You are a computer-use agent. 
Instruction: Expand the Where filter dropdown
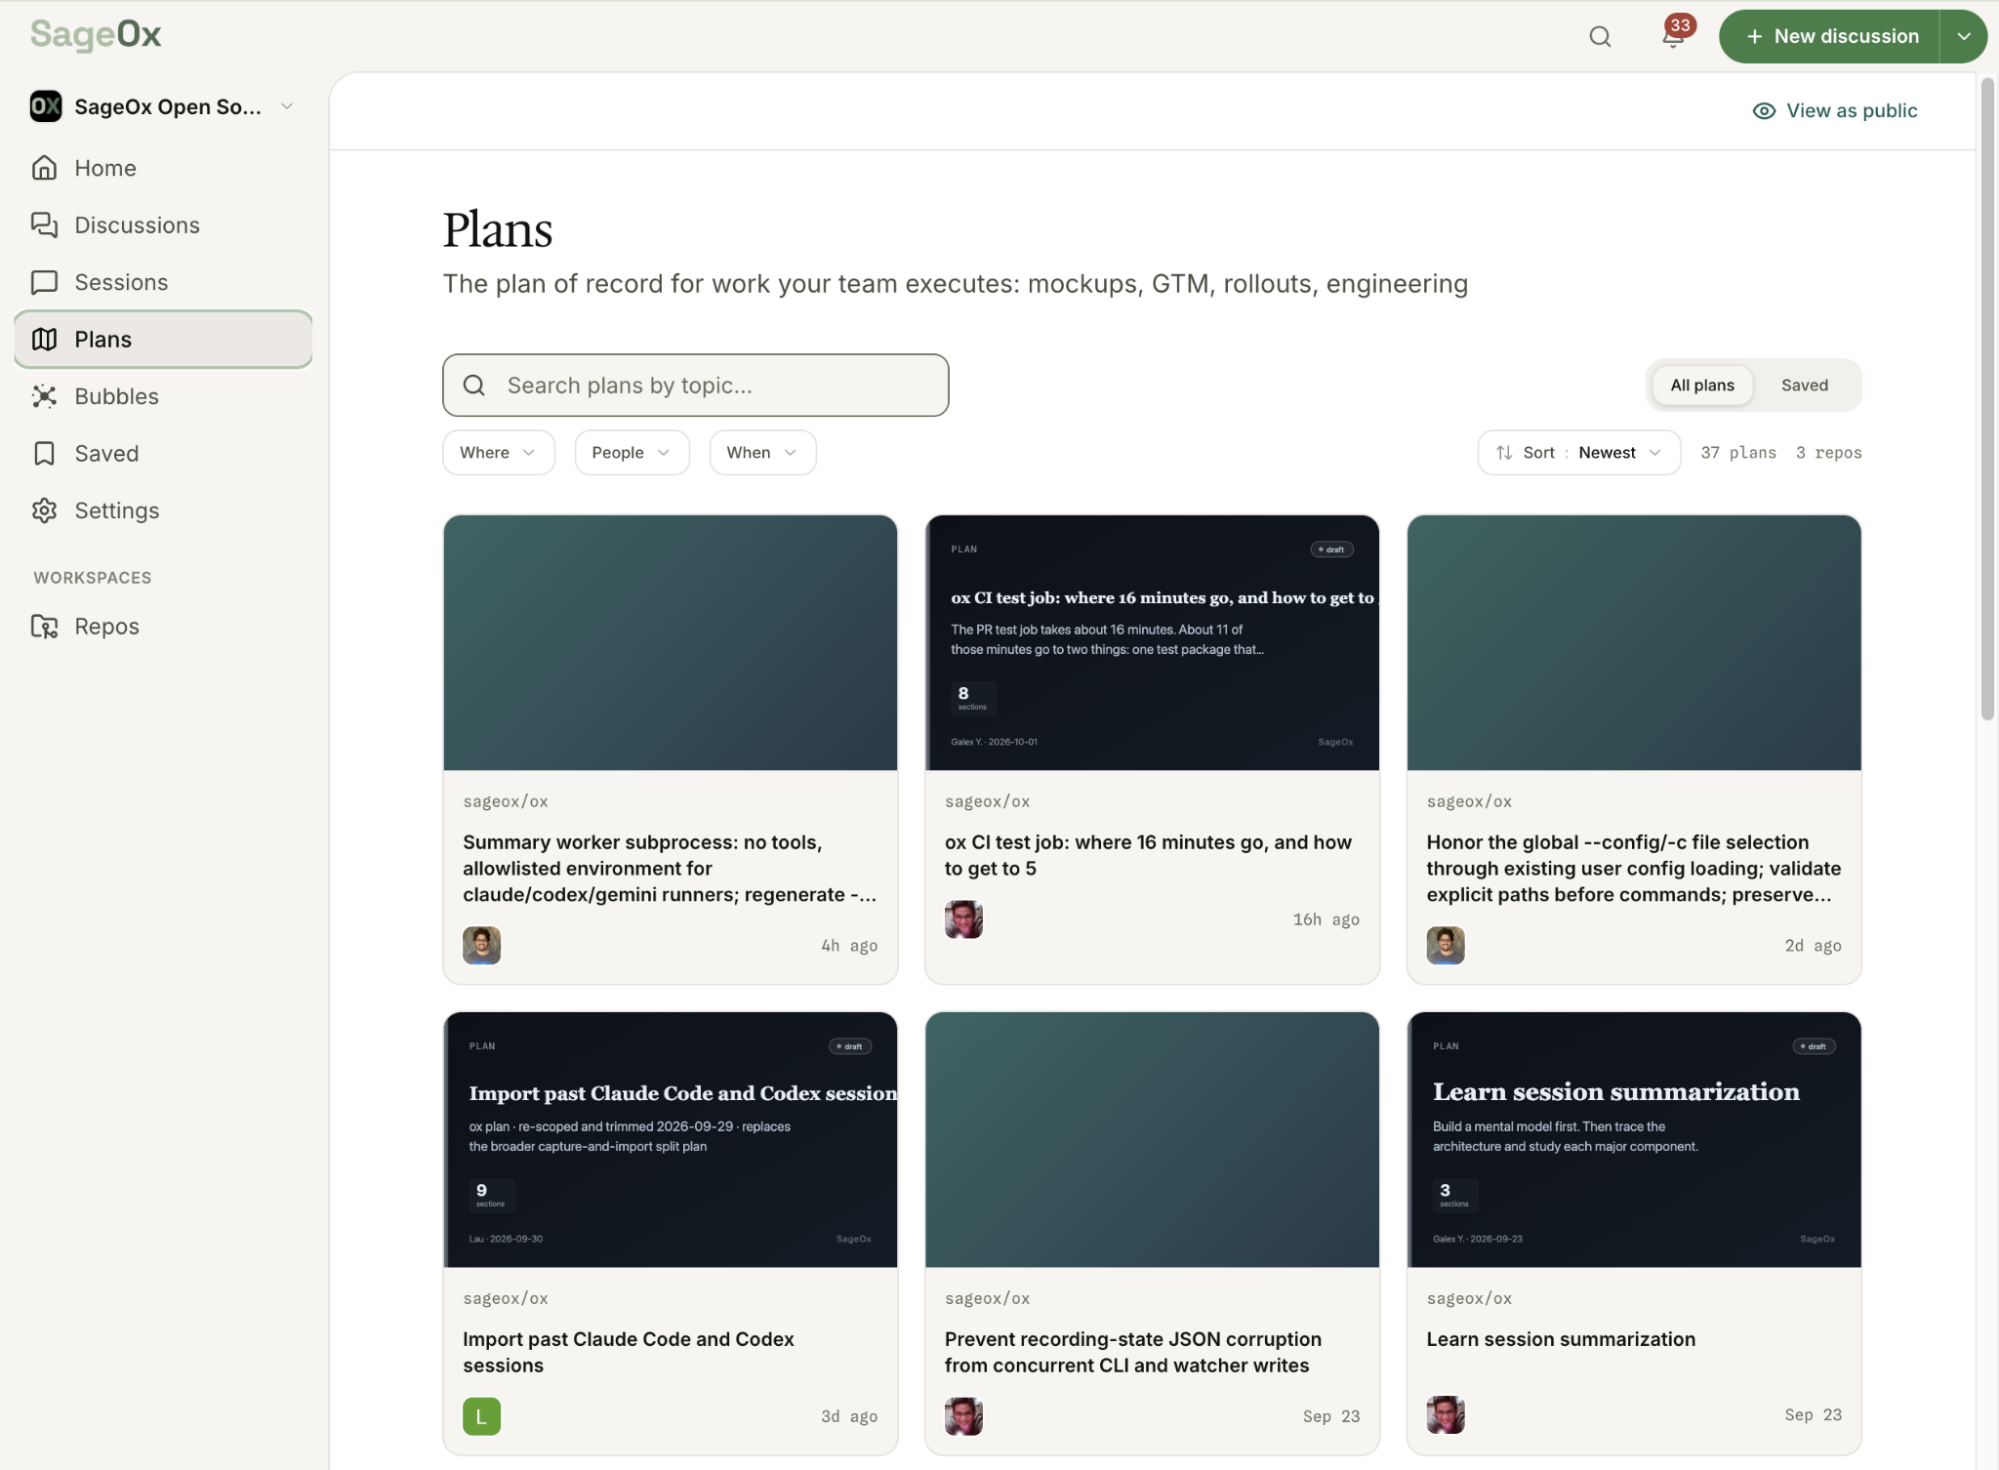click(498, 452)
